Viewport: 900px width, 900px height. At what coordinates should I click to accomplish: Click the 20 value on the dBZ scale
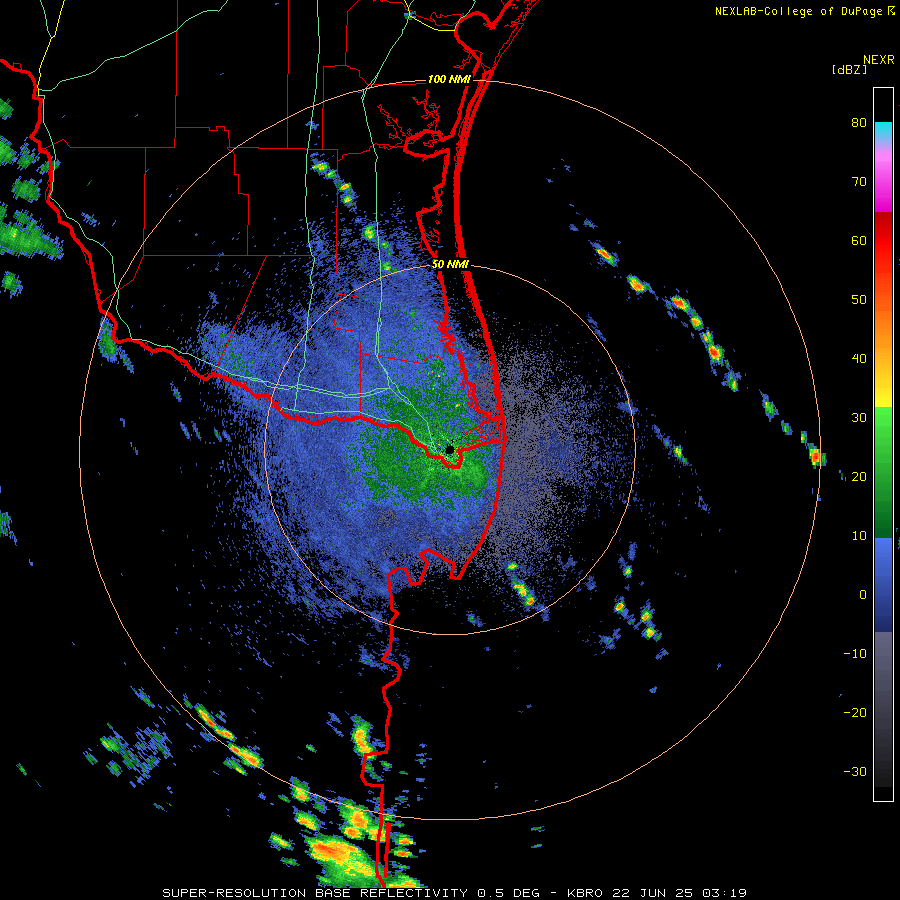(859, 477)
